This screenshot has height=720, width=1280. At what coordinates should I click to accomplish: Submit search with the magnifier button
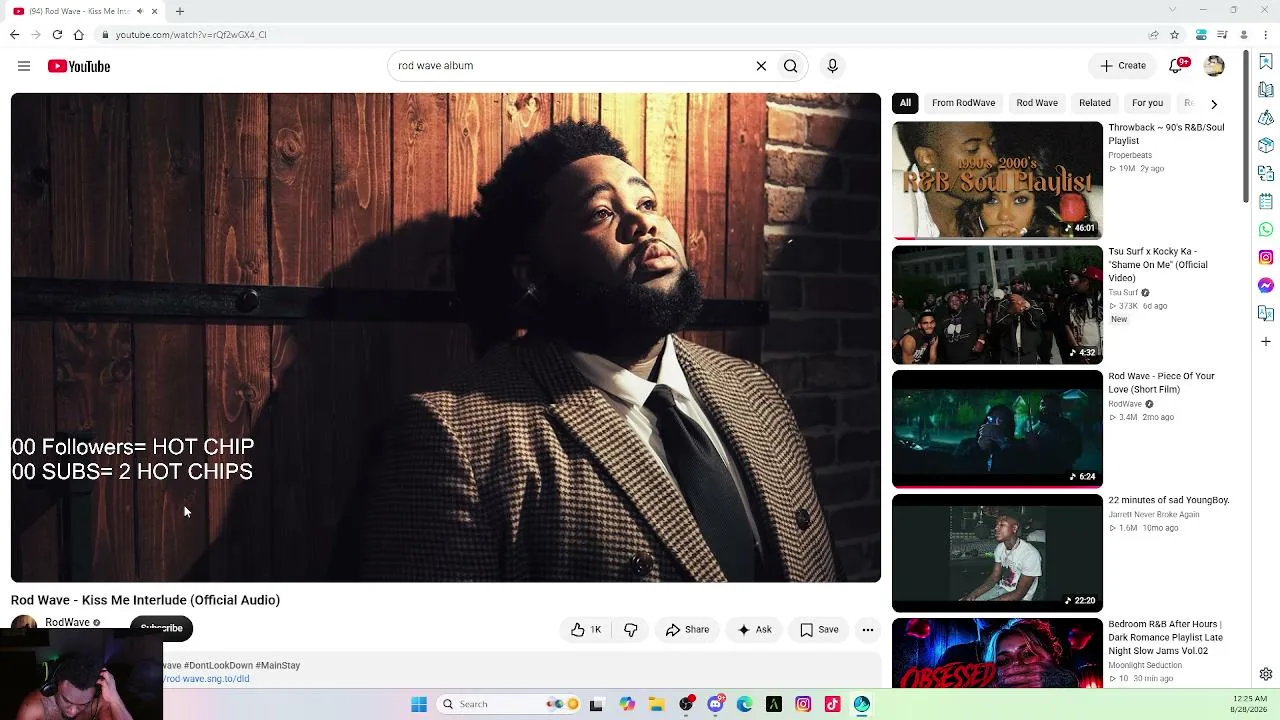(x=791, y=66)
